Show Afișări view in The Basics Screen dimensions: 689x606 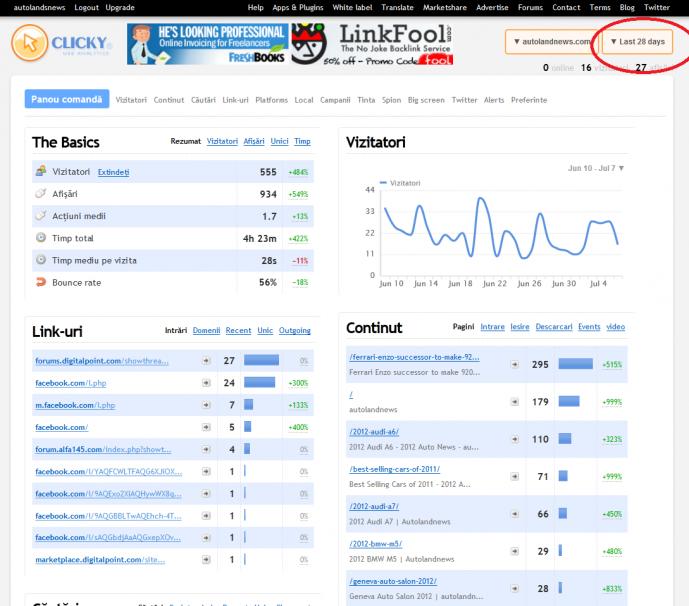pyautogui.click(x=254, y=141)
